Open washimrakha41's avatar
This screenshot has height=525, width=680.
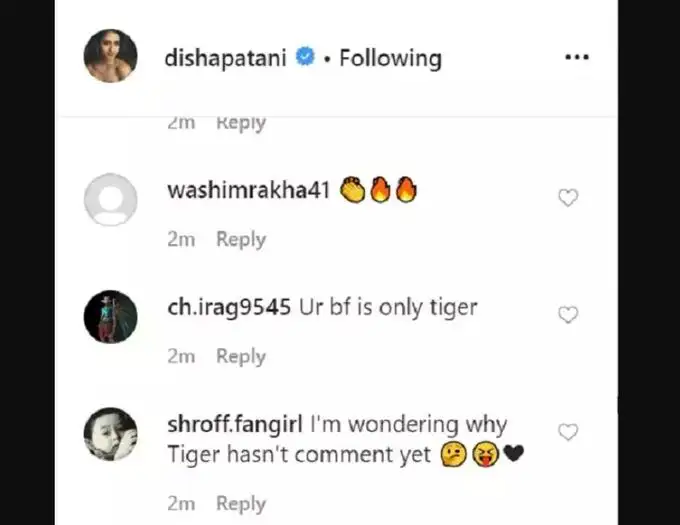111,199
